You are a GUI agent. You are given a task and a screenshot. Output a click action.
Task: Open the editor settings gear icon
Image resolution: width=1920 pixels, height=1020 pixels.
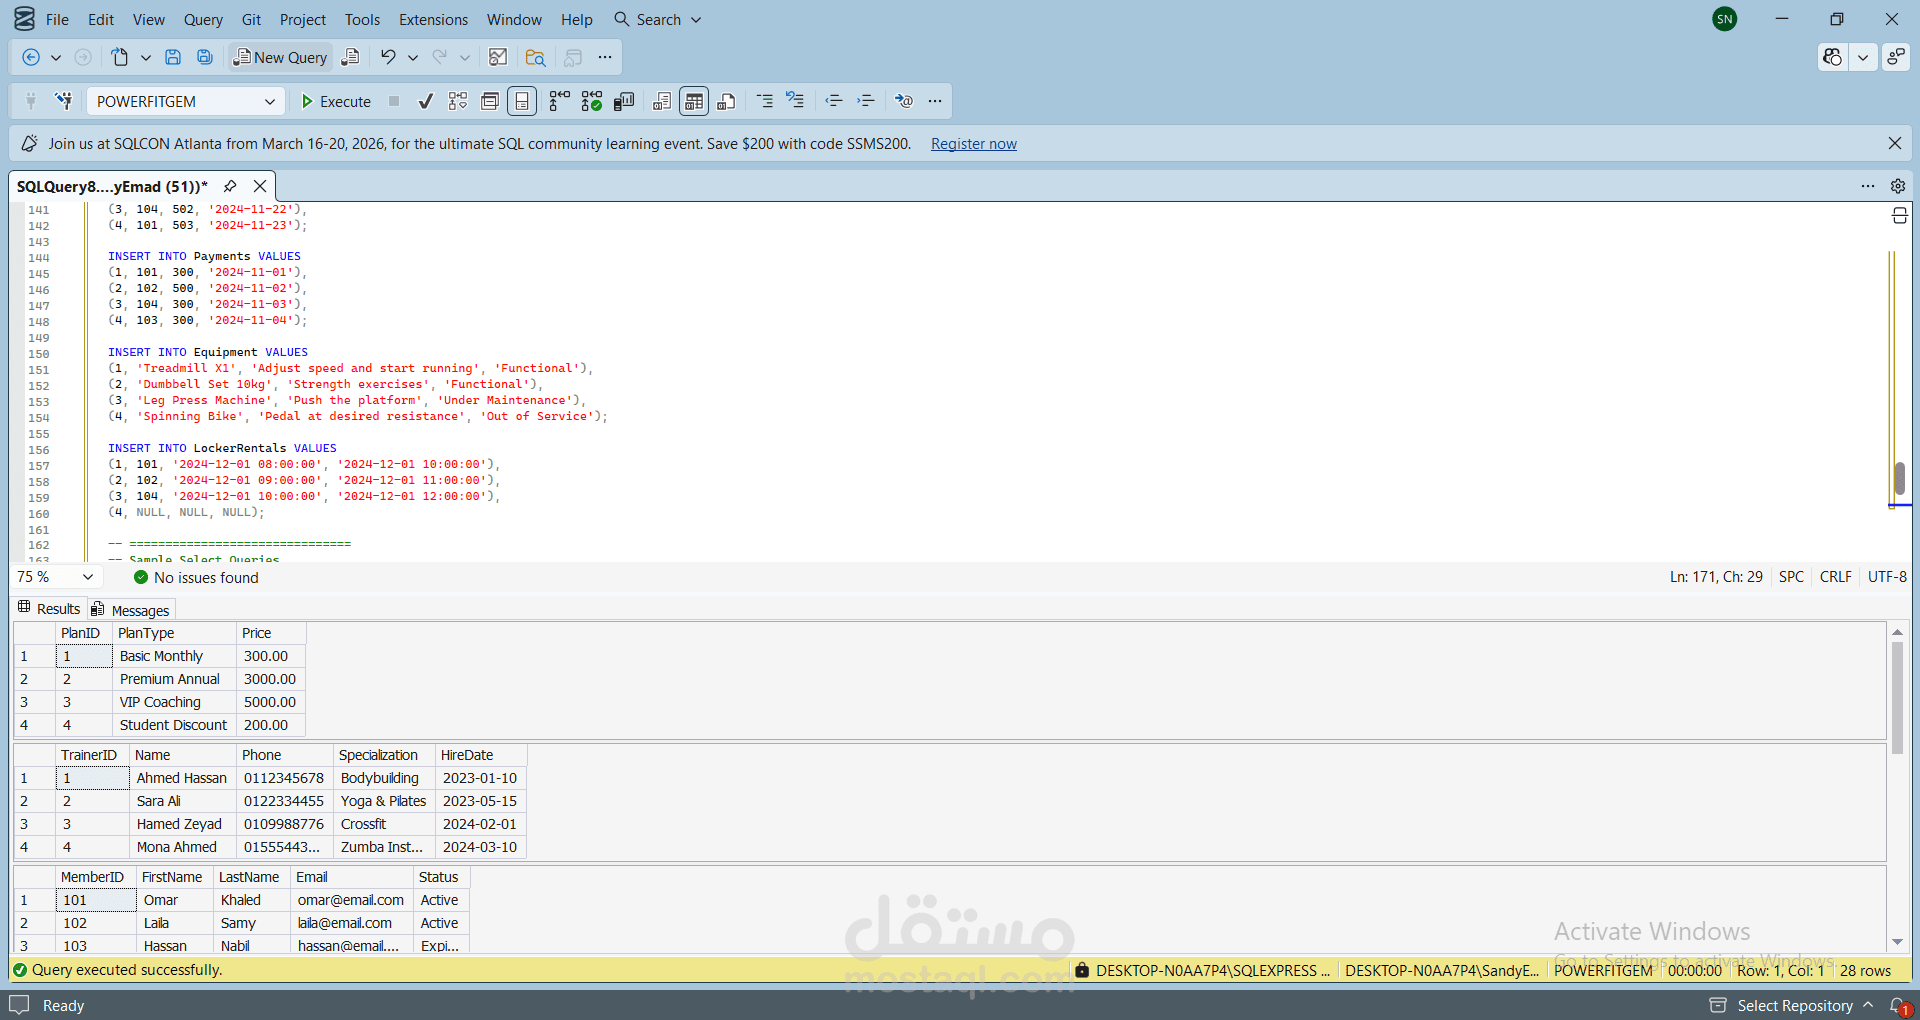click(x=1898, y=186)
